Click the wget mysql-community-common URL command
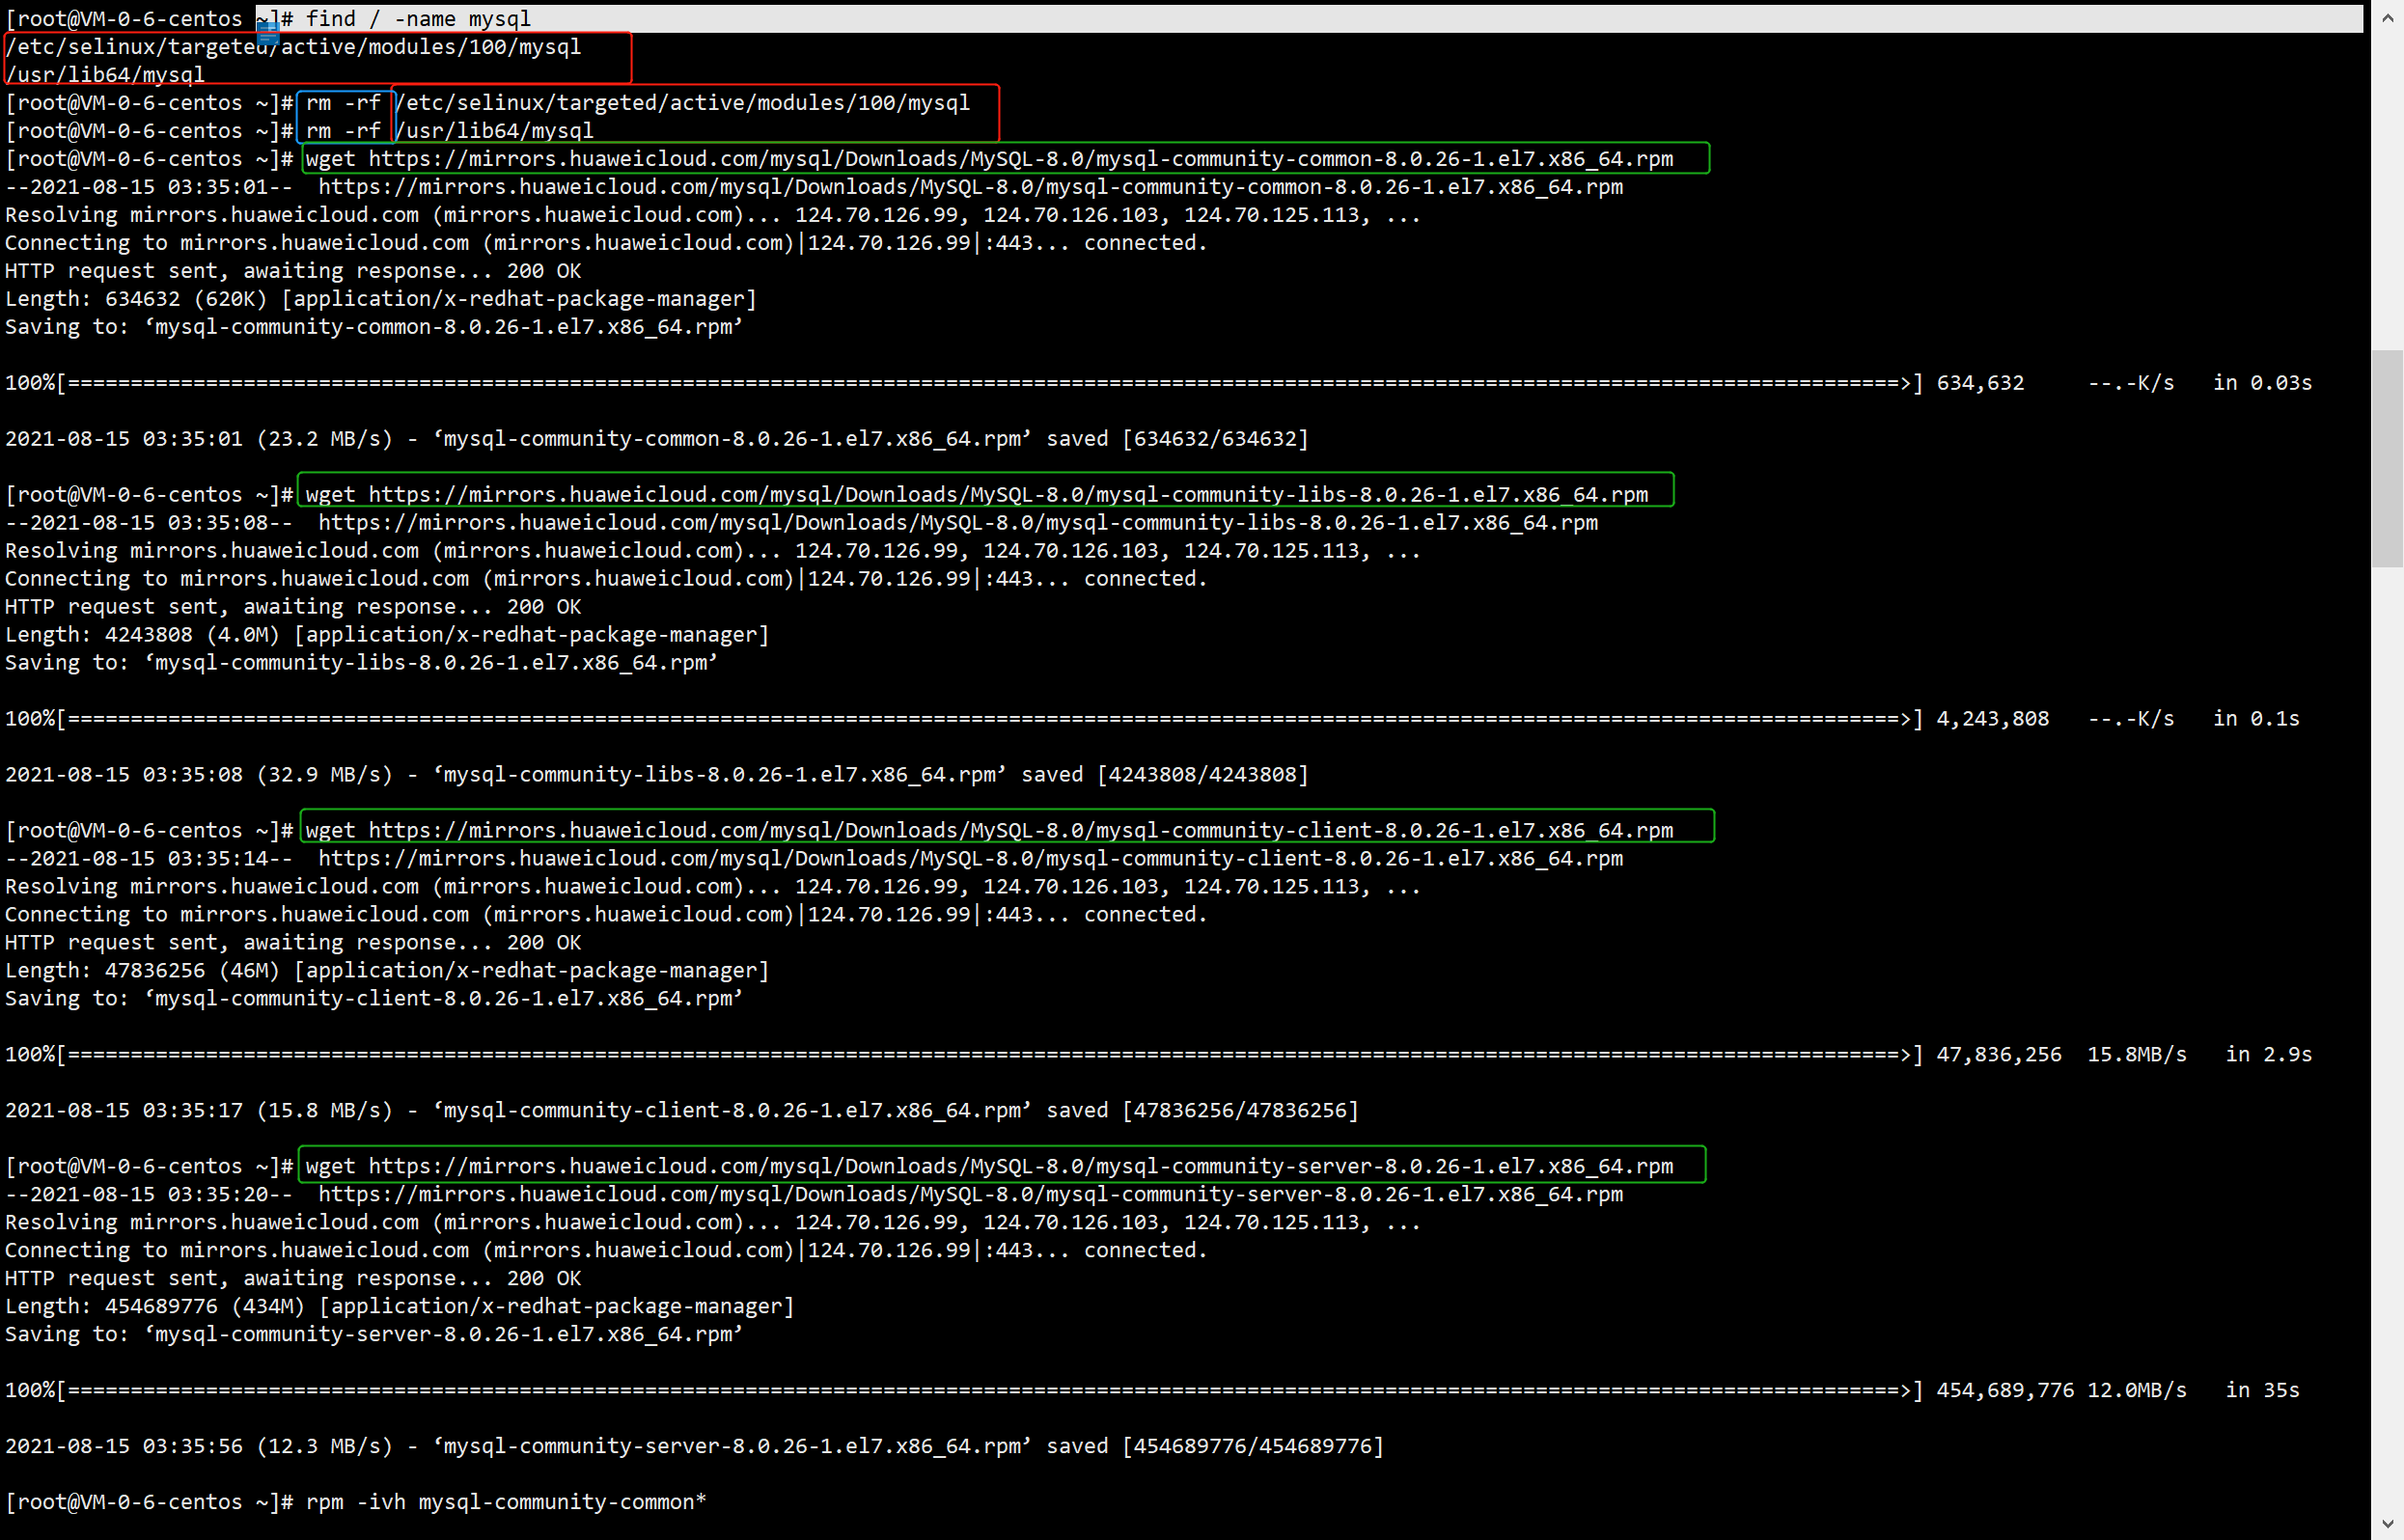 (988, 159)
